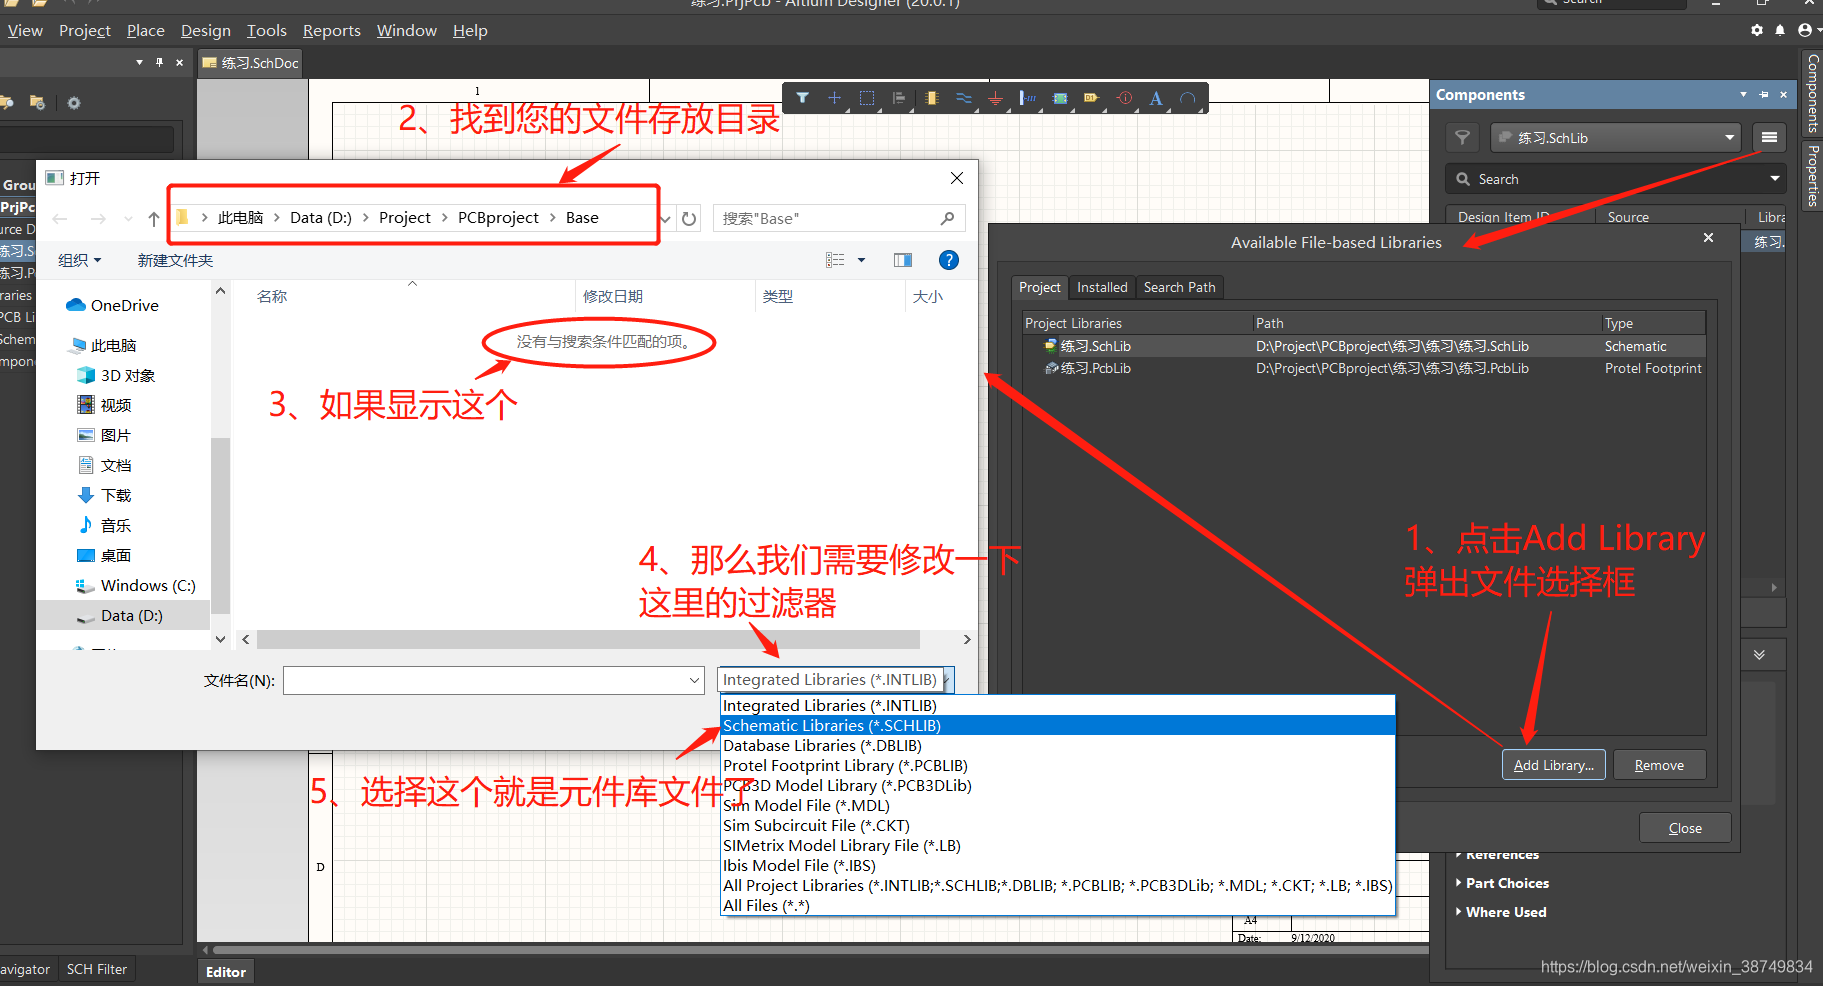Click the filter funnel in the Components panel

click(x=1462, y=138)
